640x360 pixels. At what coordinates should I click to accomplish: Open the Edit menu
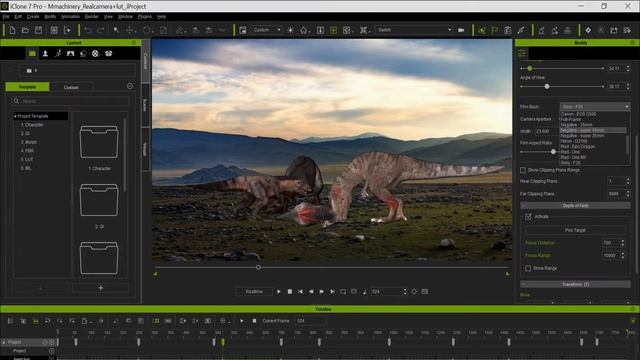18,17
